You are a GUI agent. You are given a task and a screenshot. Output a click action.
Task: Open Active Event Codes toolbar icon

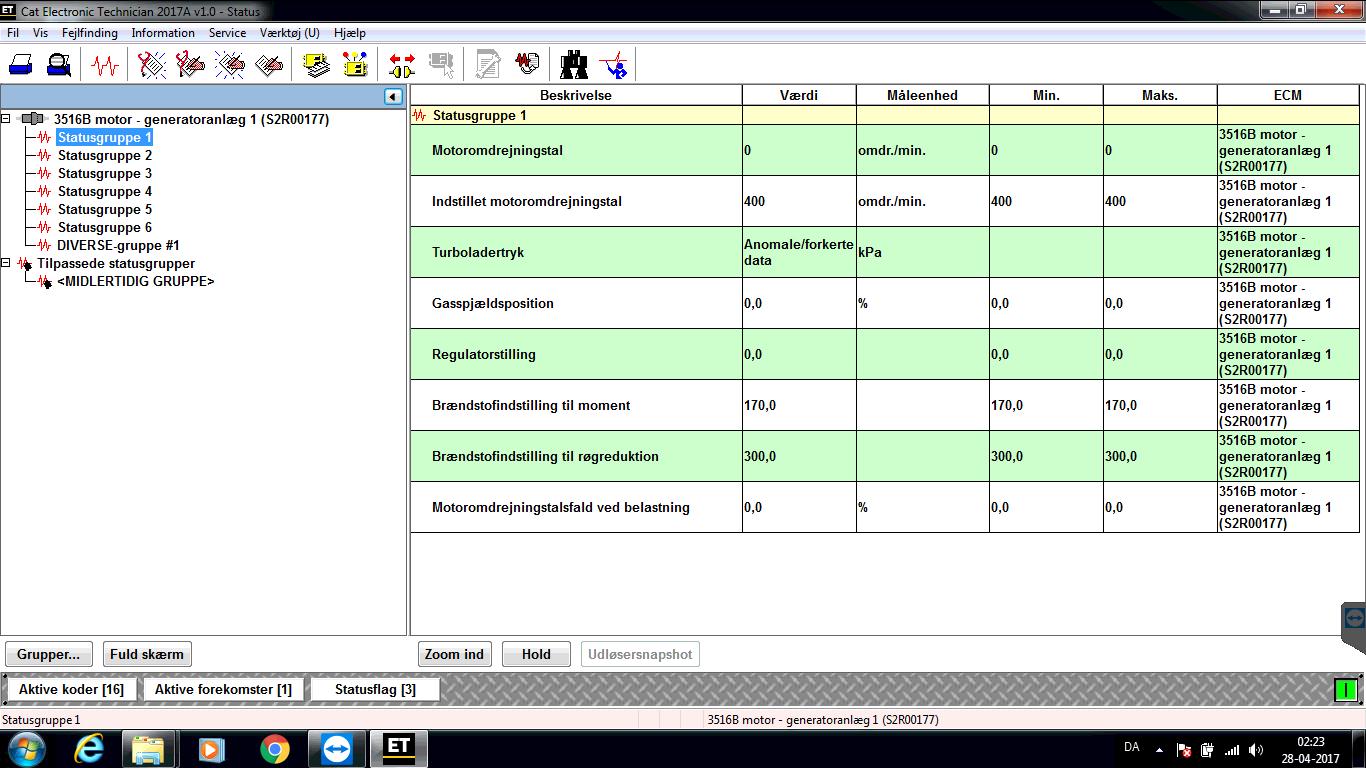[229, 66]
